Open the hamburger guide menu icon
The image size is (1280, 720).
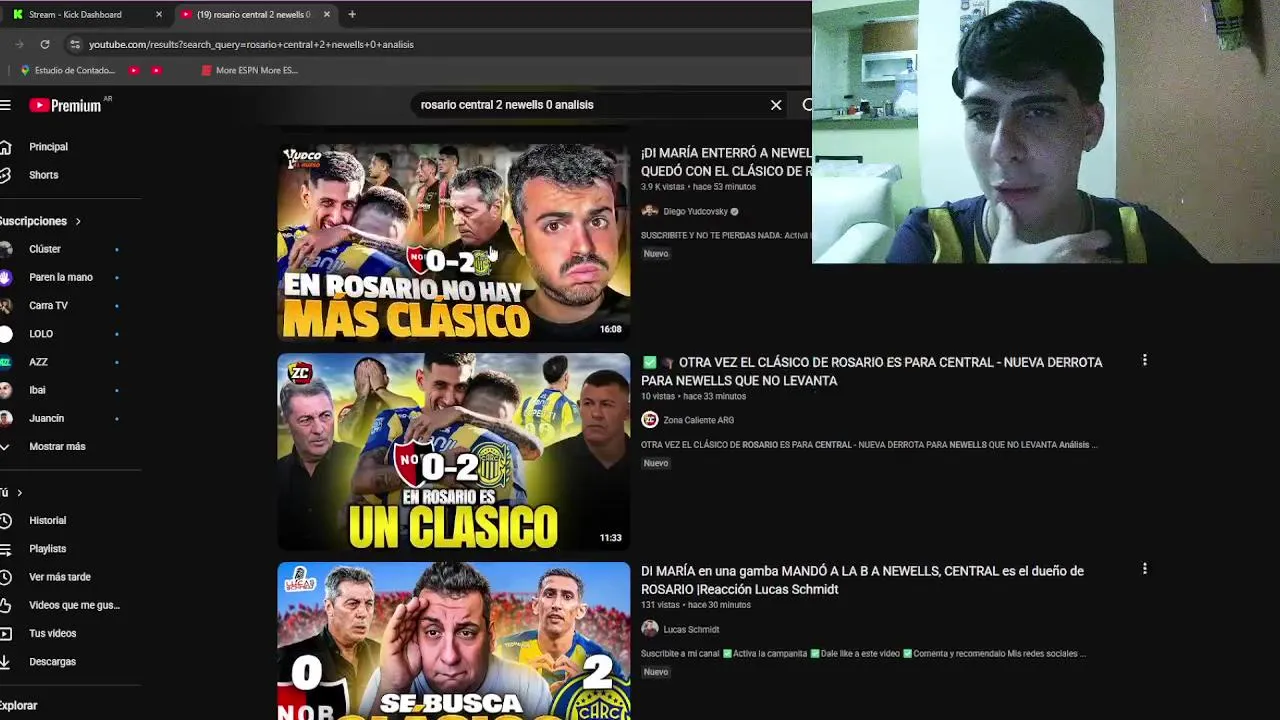coord(5,105)
